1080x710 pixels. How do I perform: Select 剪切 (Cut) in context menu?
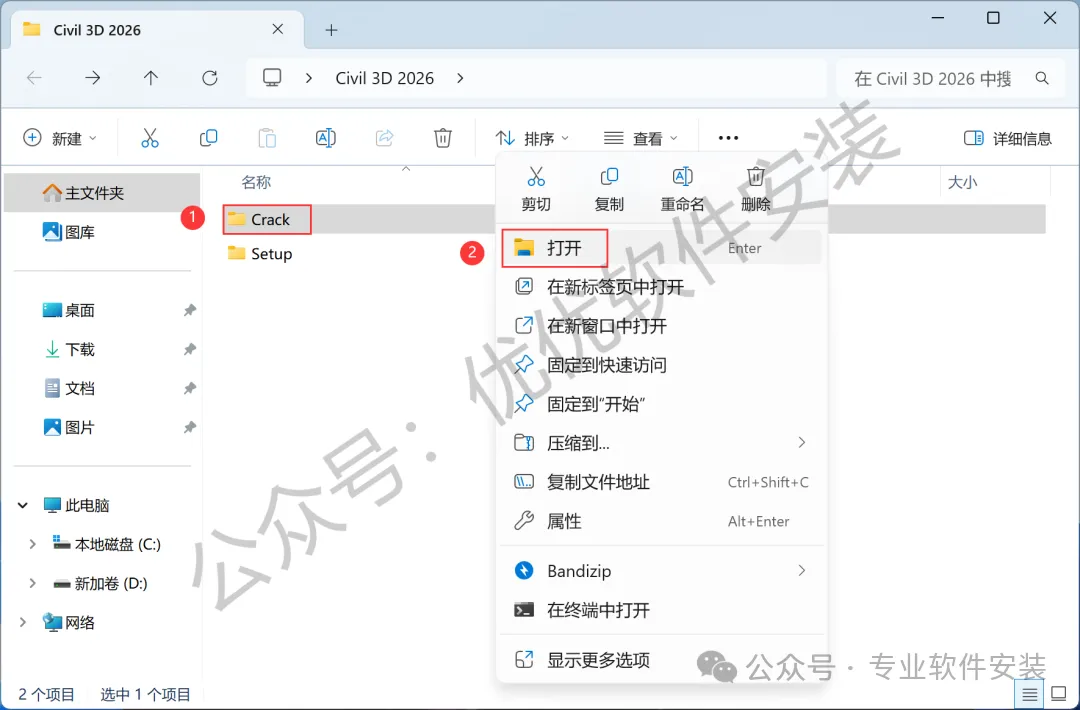[536, 189]
